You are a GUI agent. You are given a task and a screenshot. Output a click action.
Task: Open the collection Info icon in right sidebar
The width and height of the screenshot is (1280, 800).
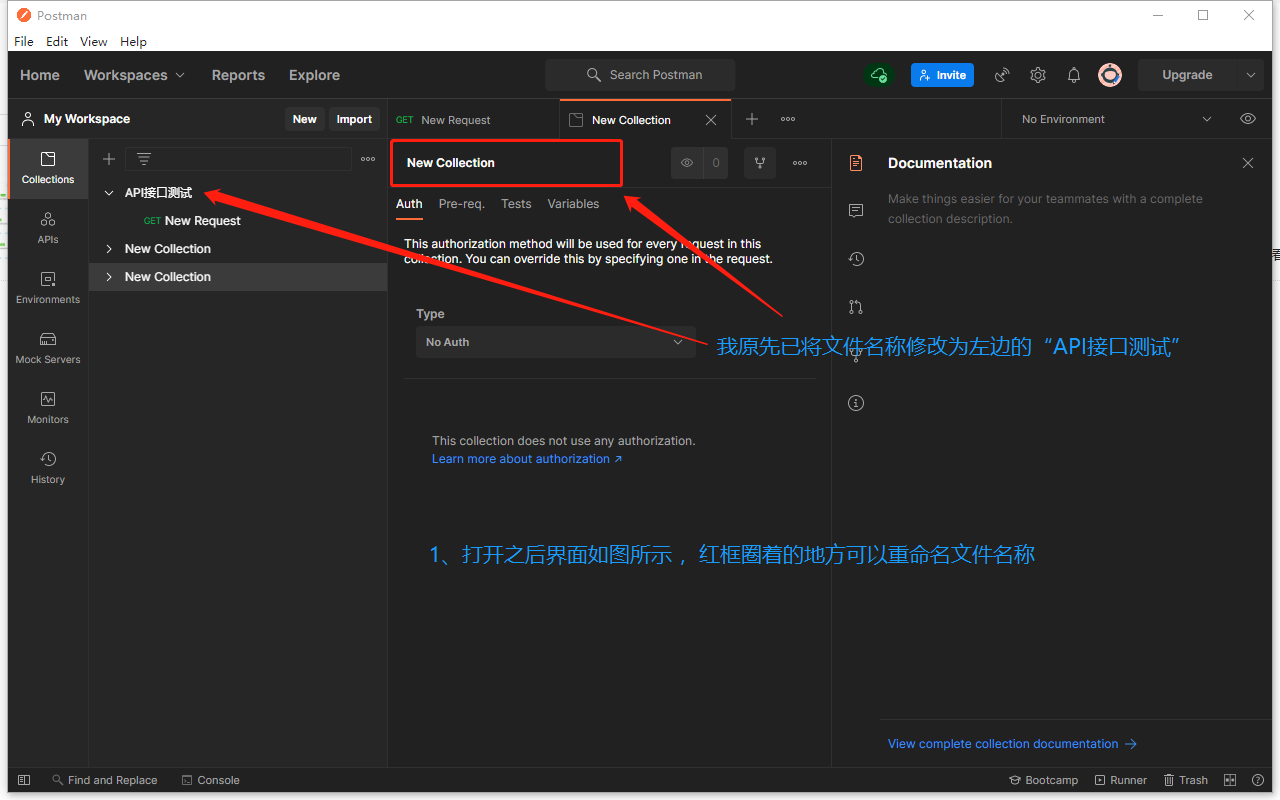(x=856, y=403)
